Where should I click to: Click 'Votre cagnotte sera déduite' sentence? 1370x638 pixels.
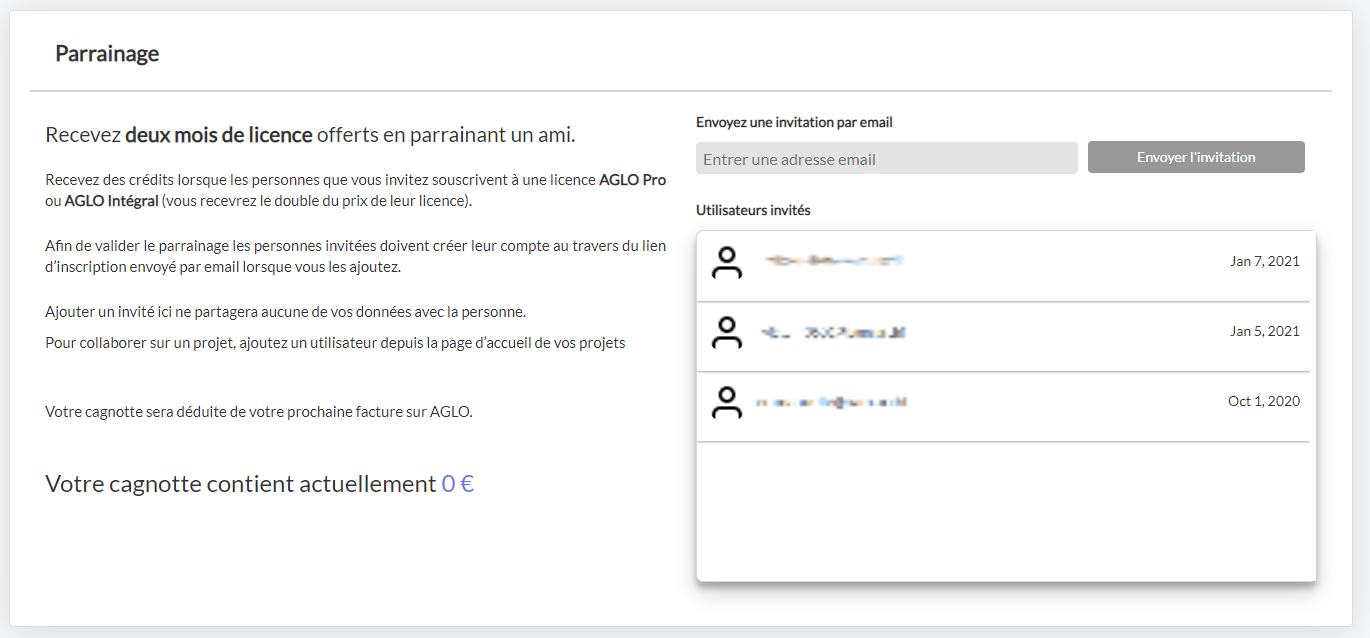click(x=259, y=411)
